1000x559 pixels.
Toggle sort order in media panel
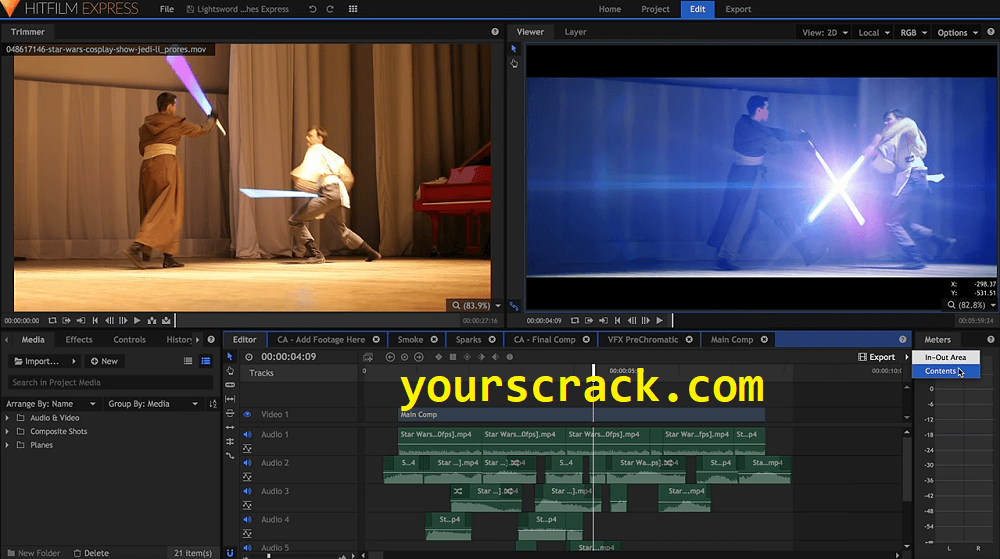(x=213, y=403)
